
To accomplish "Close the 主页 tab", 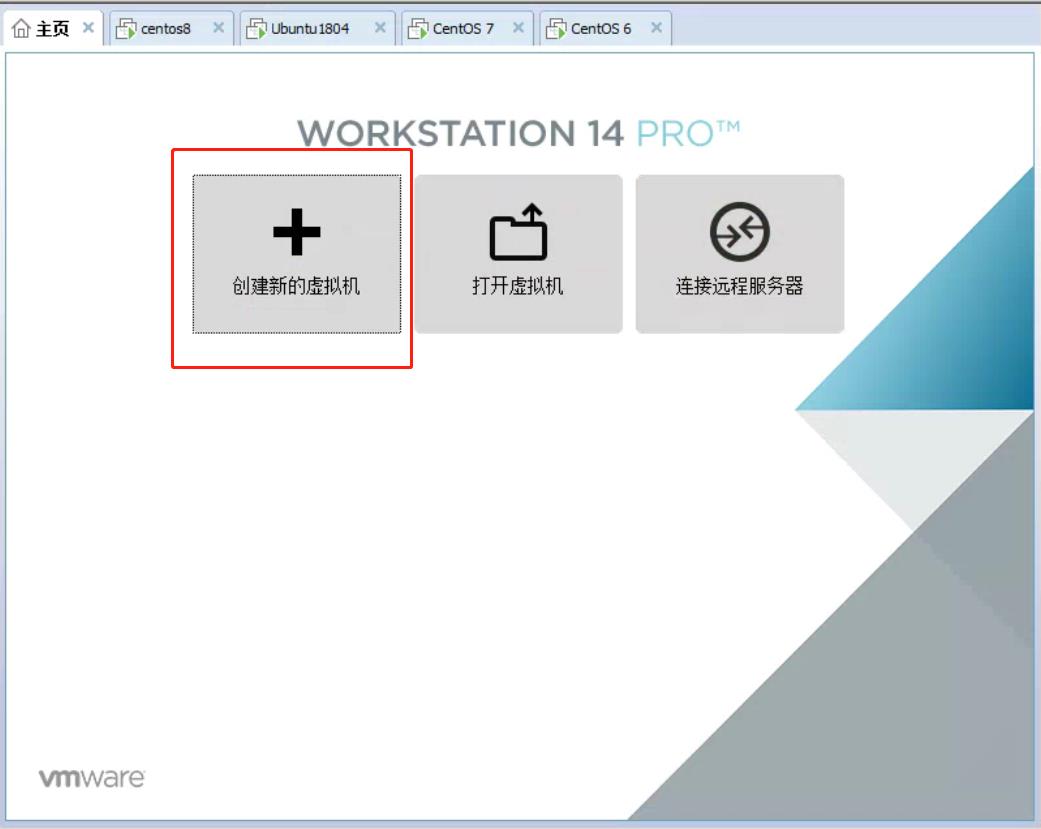I will point(88,28).
